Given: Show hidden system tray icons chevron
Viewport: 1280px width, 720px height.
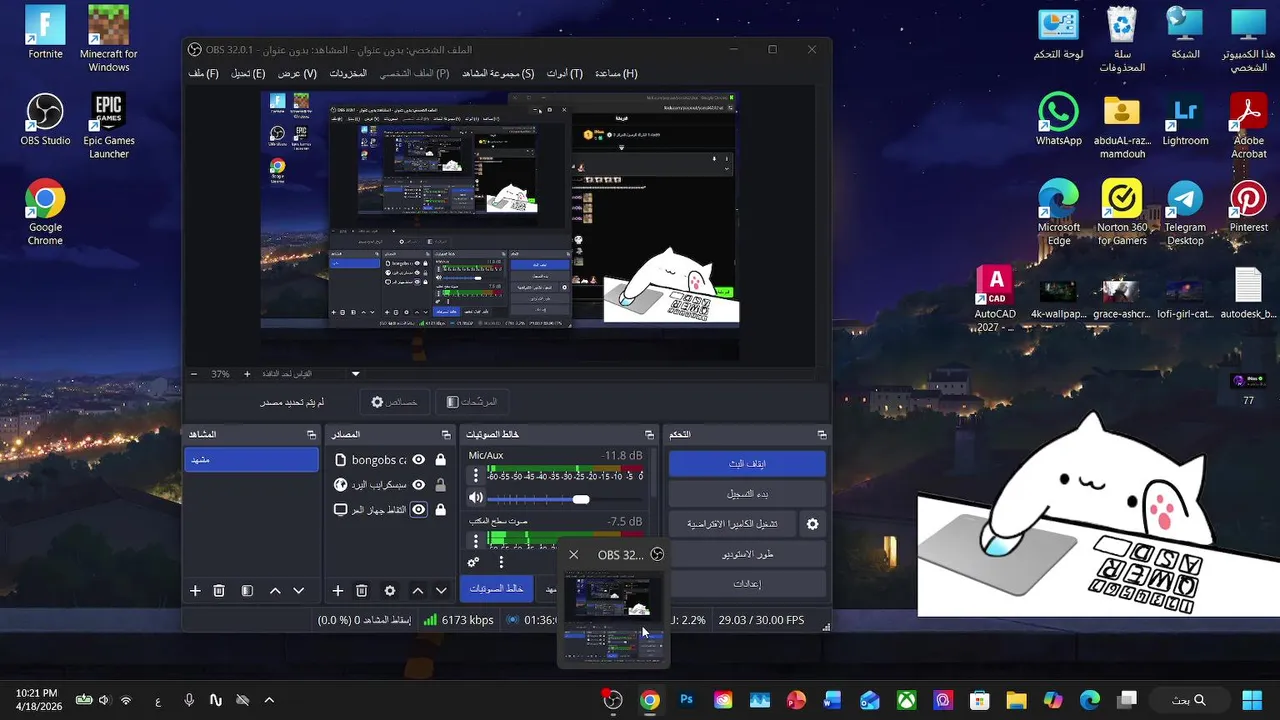Looking at the screenshot, I should pyautogui.click(x=268, y=700).
